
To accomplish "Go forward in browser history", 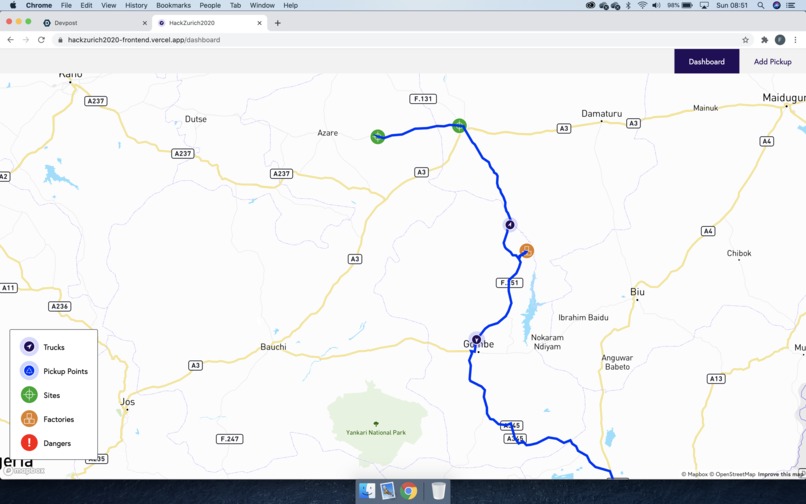I will click(x=26, y=40).
